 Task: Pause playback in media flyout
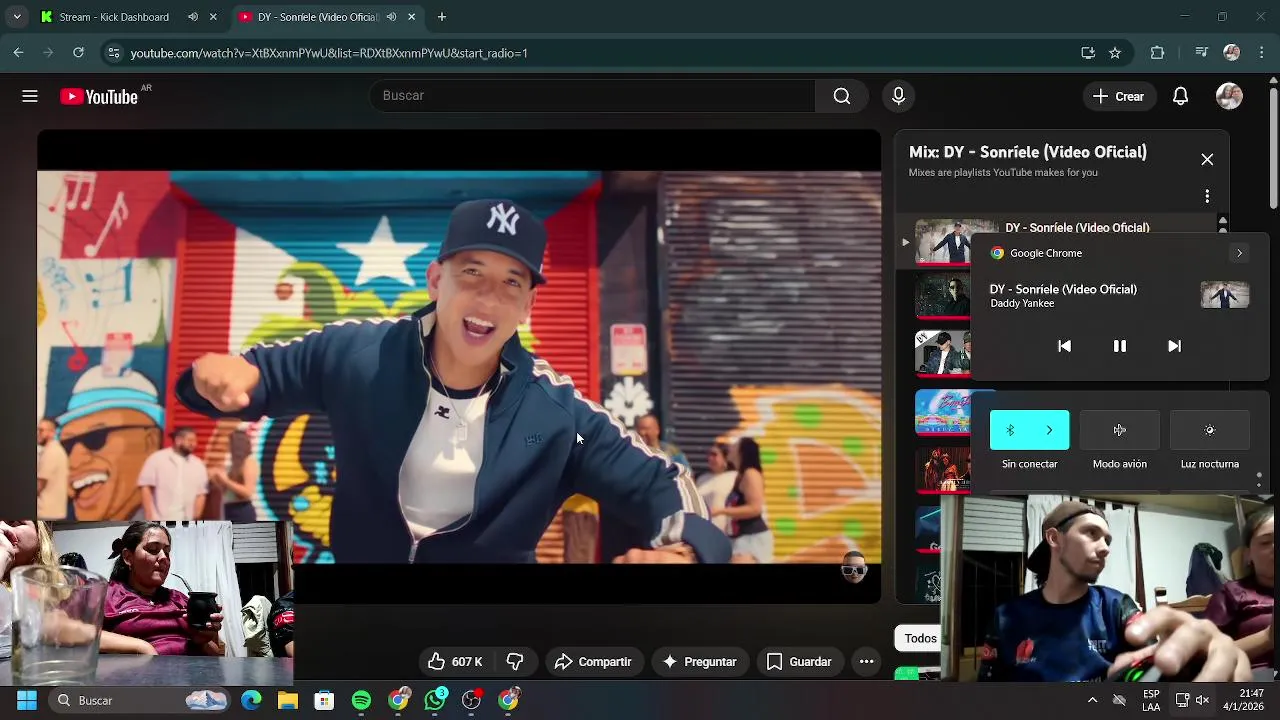pyautogui.click(x=1119, y=346)
